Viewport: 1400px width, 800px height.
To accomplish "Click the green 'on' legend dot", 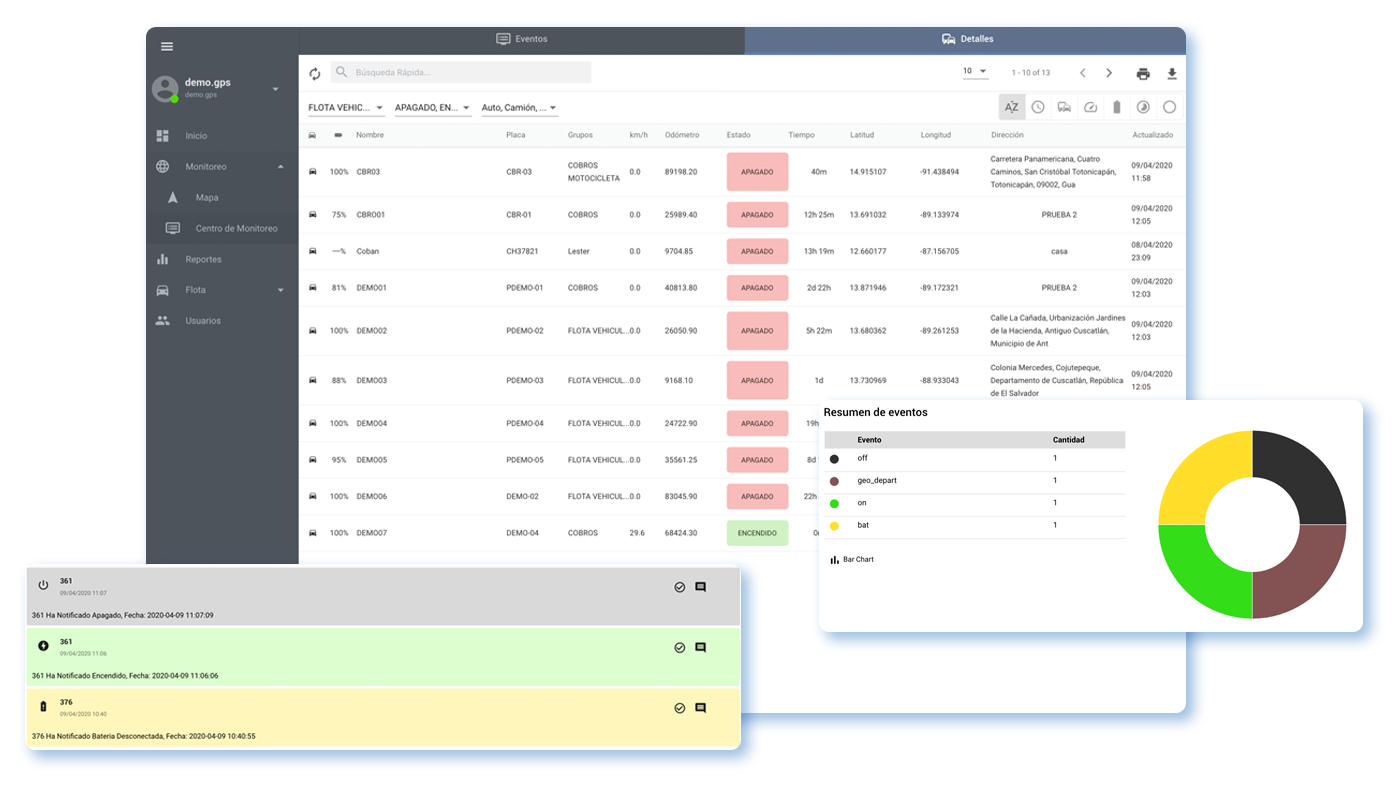I will (834, 503).
